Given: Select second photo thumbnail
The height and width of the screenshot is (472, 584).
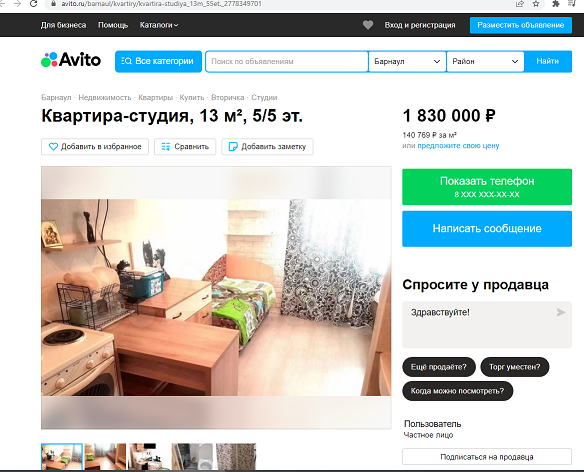Looking at the screenshot, I should point(105,457).
